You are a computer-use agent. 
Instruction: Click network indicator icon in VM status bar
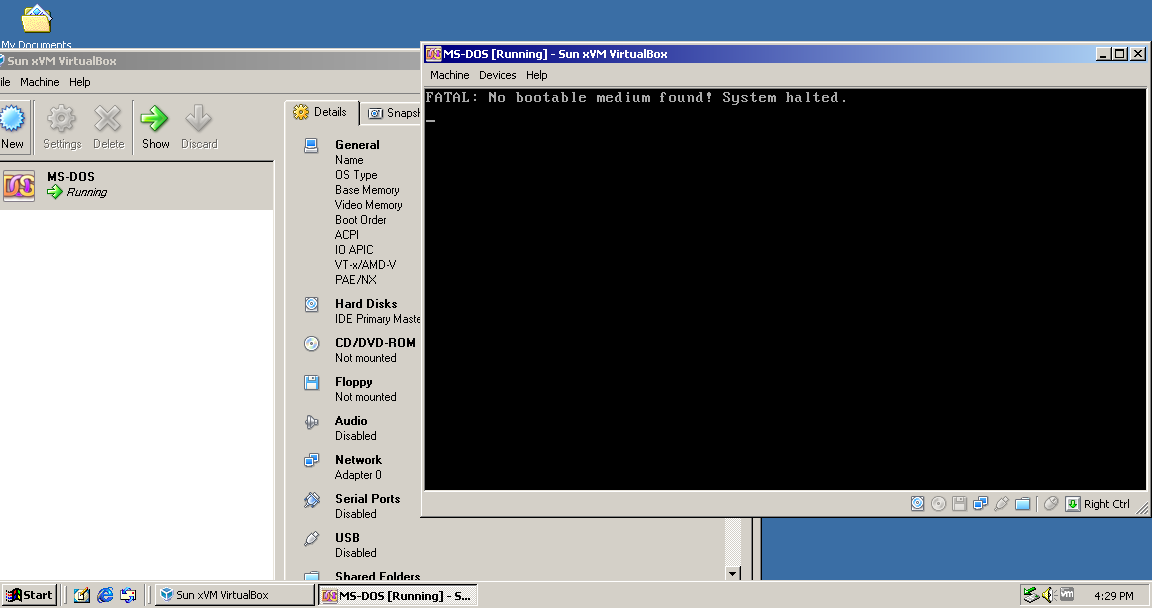tap(980, 504)
